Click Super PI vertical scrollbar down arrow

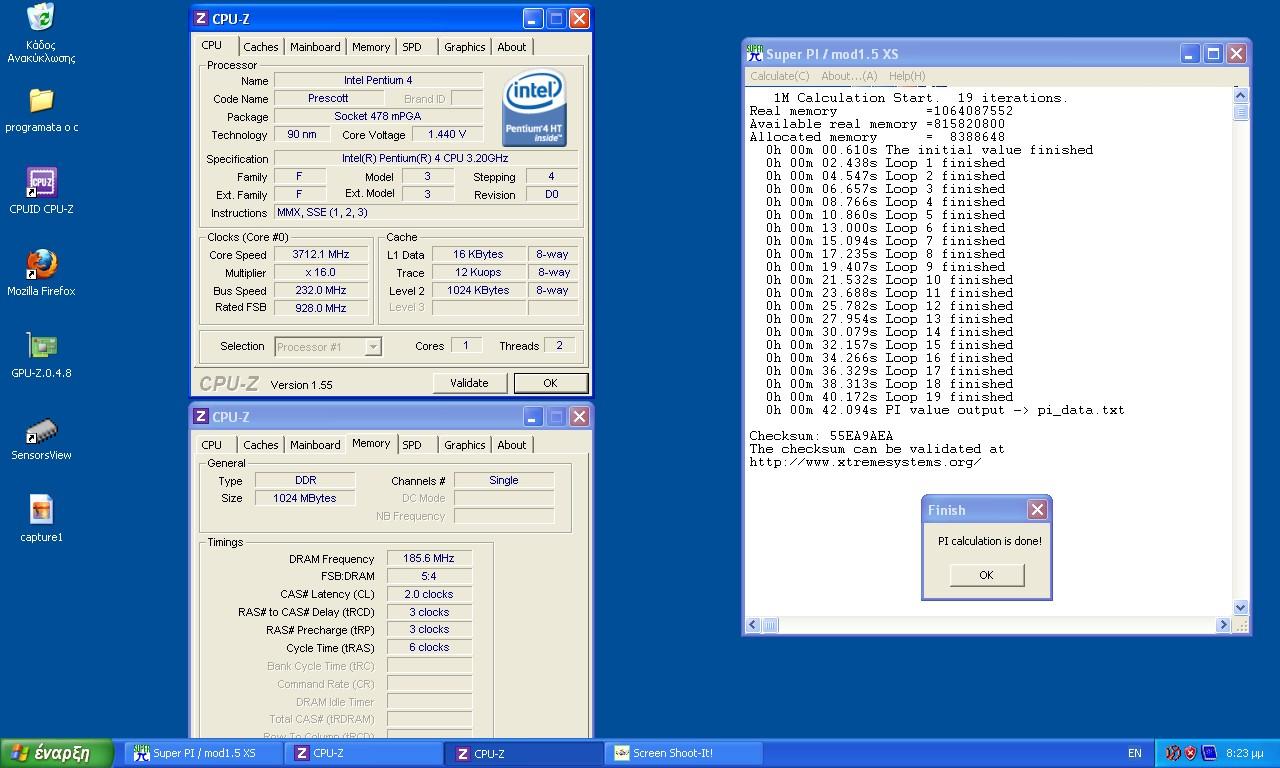(1241, 607)
